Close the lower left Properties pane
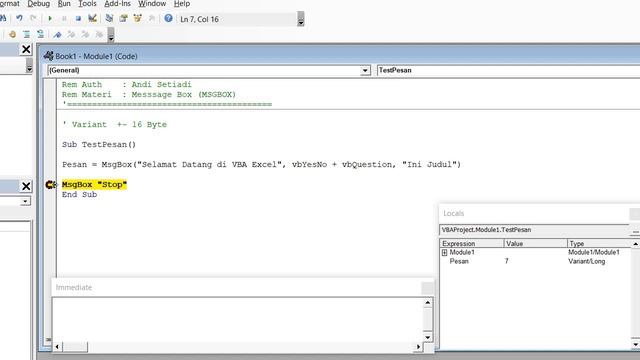Viewport: 640px width, 360px height. click(x=26, y=186)
